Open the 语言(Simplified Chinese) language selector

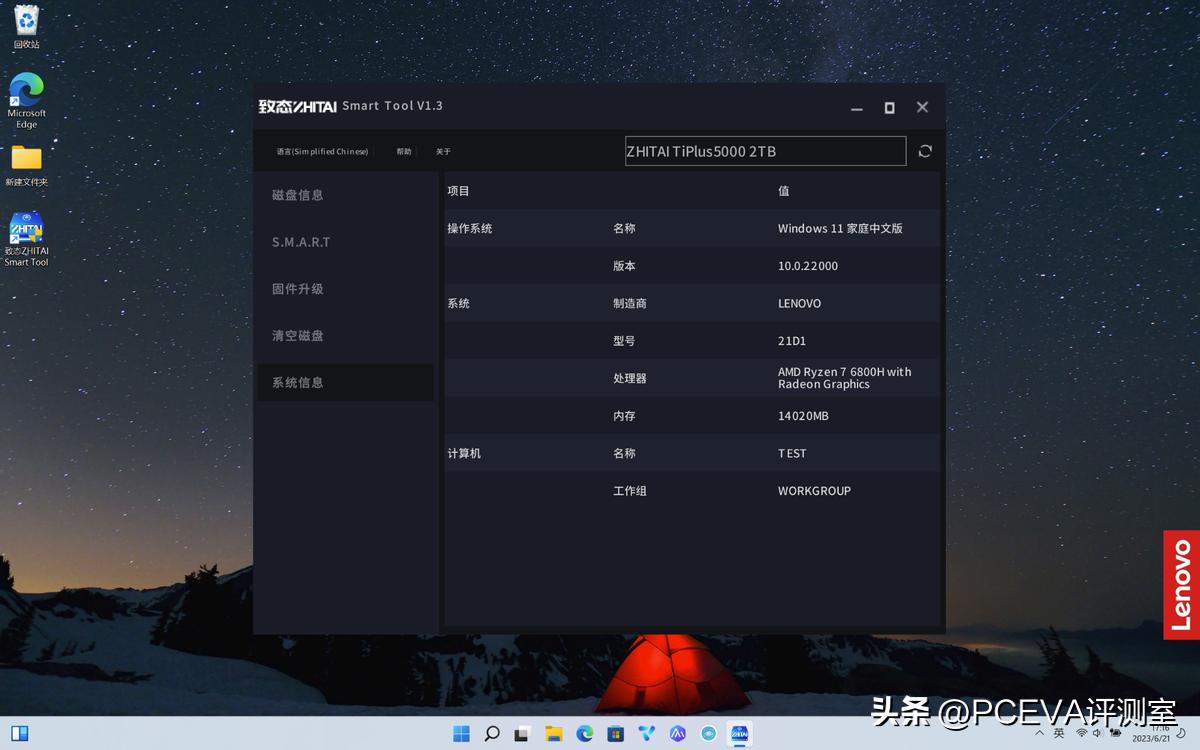pos(322,151)
